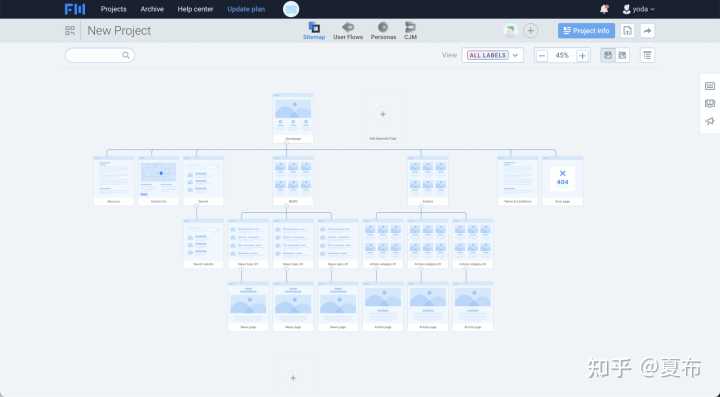Click the share arrow icon
The height and width of the screenshot is (397, 720).
pos(647,31)
